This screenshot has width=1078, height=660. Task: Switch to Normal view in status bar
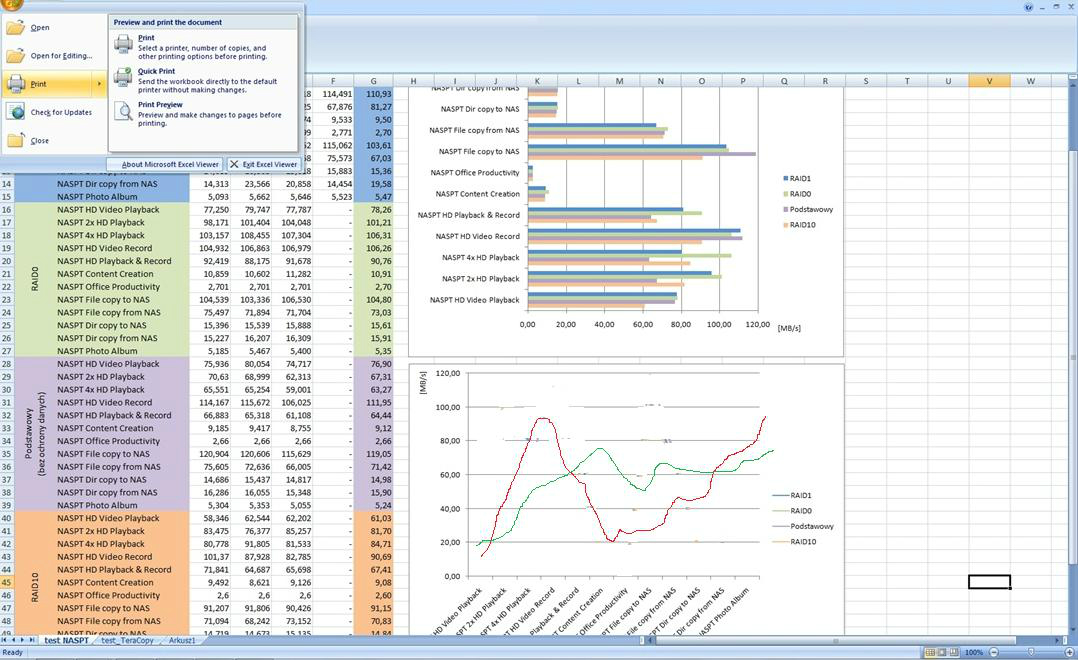click(929, 652)
